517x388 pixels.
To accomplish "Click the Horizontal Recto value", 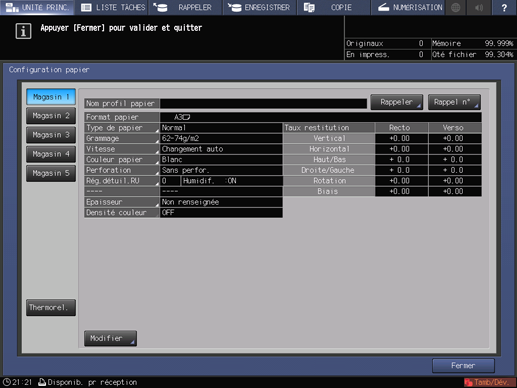I will click(x=401, y=149).
